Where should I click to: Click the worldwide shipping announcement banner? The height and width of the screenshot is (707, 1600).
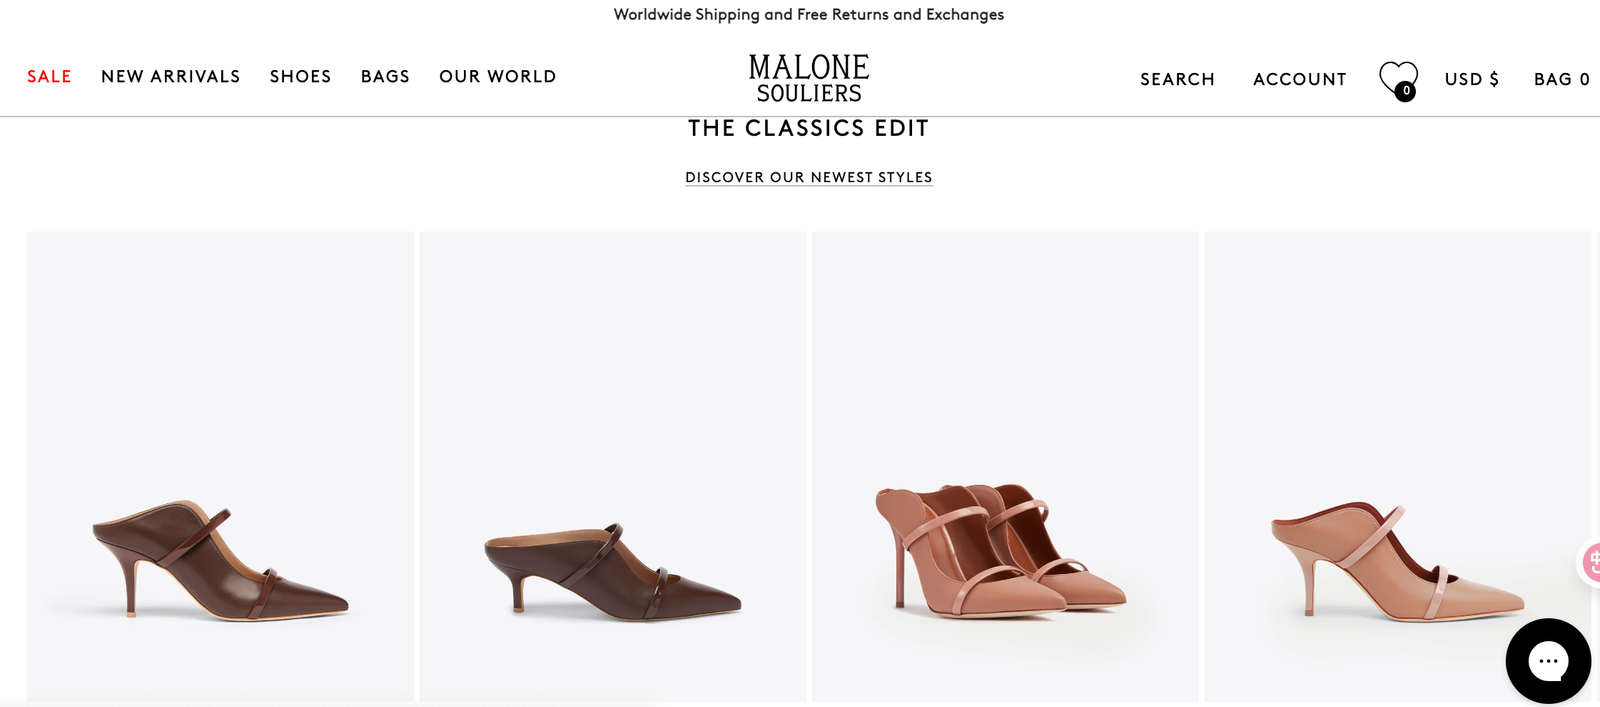808,14
